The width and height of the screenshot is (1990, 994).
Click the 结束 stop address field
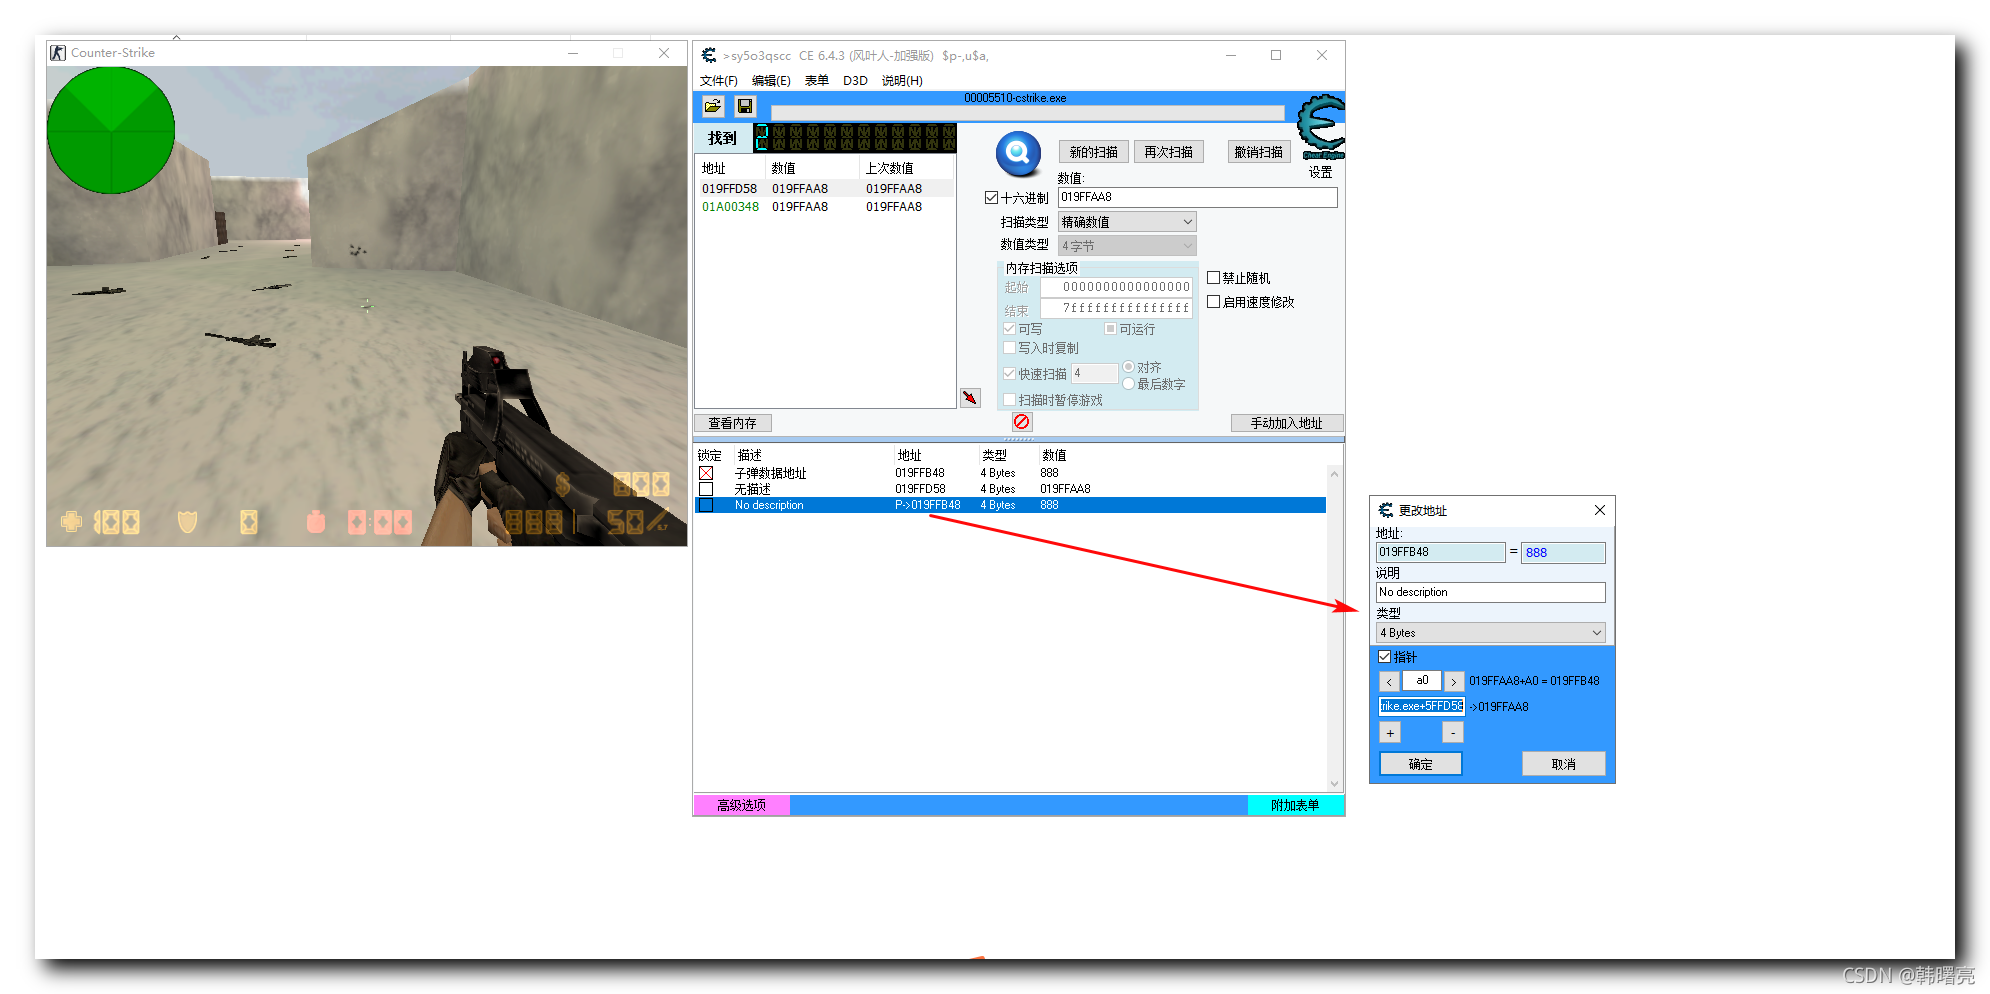click(x=1116, y=309)
